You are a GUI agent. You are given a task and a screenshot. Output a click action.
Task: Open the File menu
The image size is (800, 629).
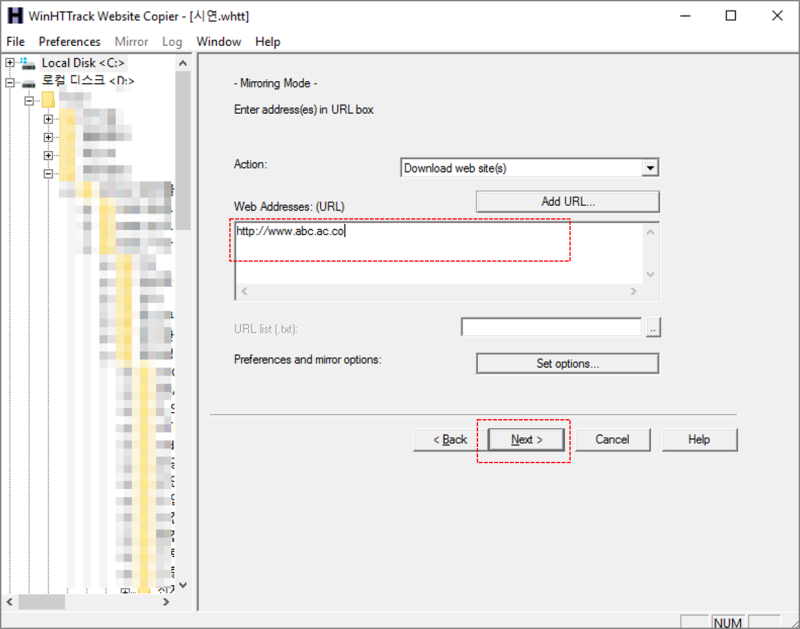pos(15,42)
